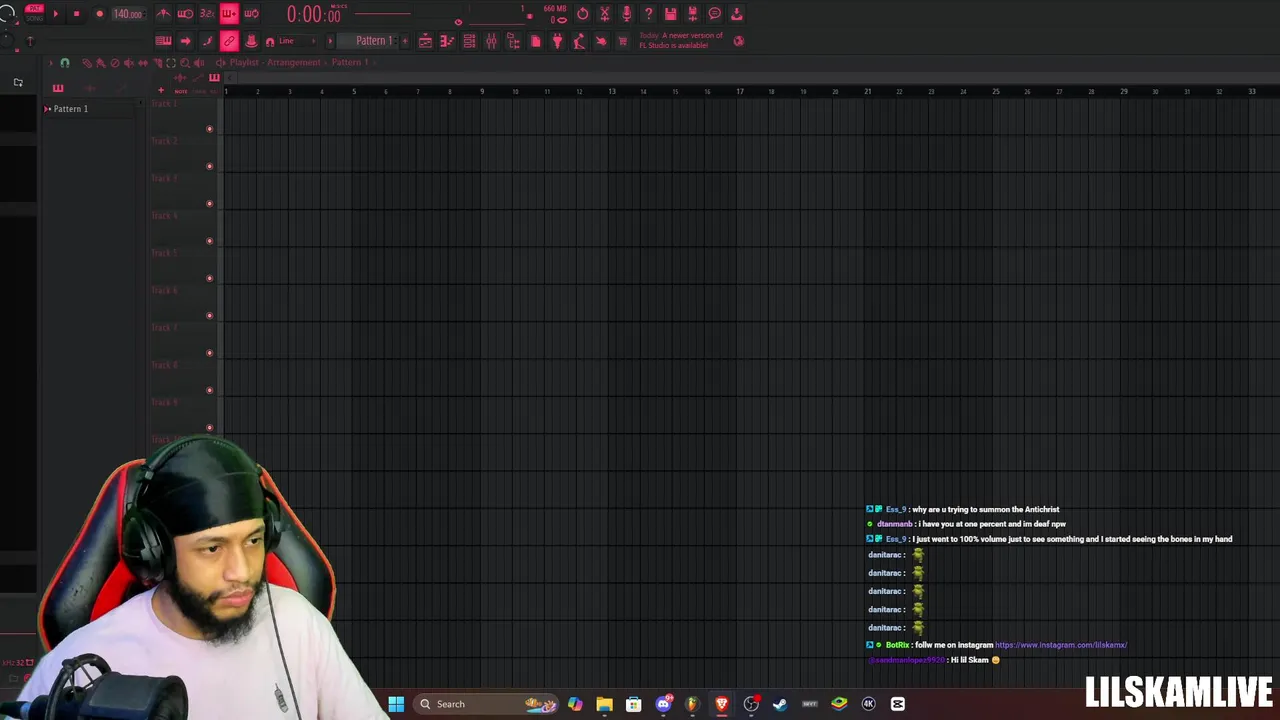The image size is (1280, 720).
Task: Click the pointing hand icon
Action: 601,41
